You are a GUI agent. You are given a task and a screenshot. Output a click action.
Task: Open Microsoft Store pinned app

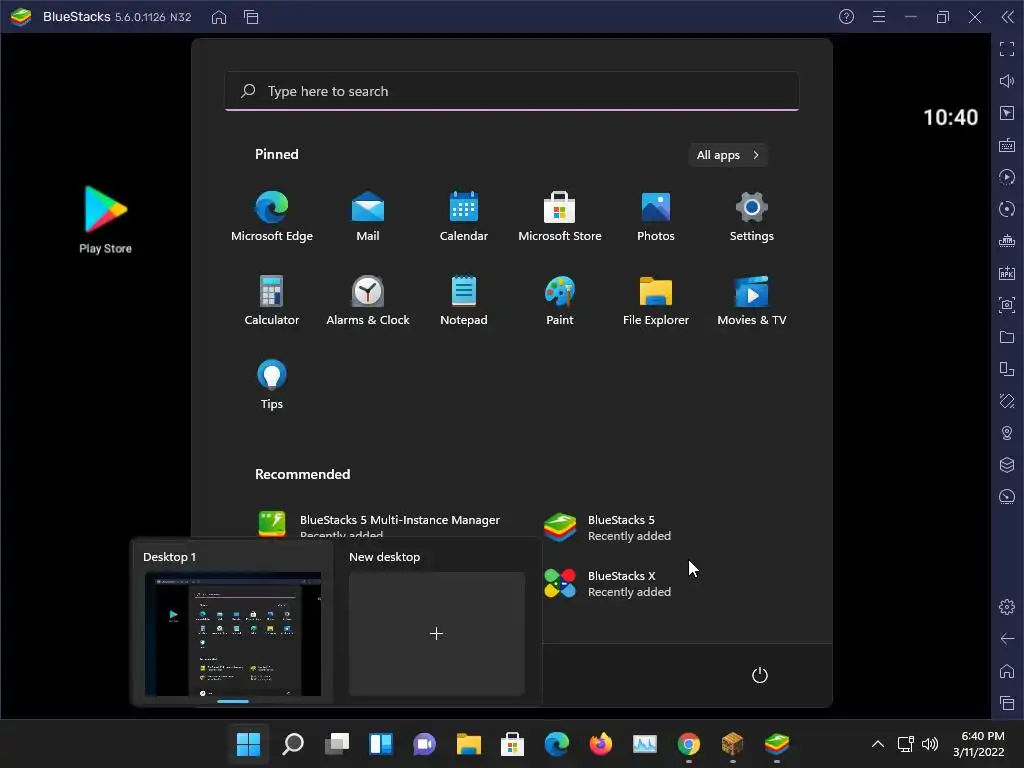coord(560,216)
